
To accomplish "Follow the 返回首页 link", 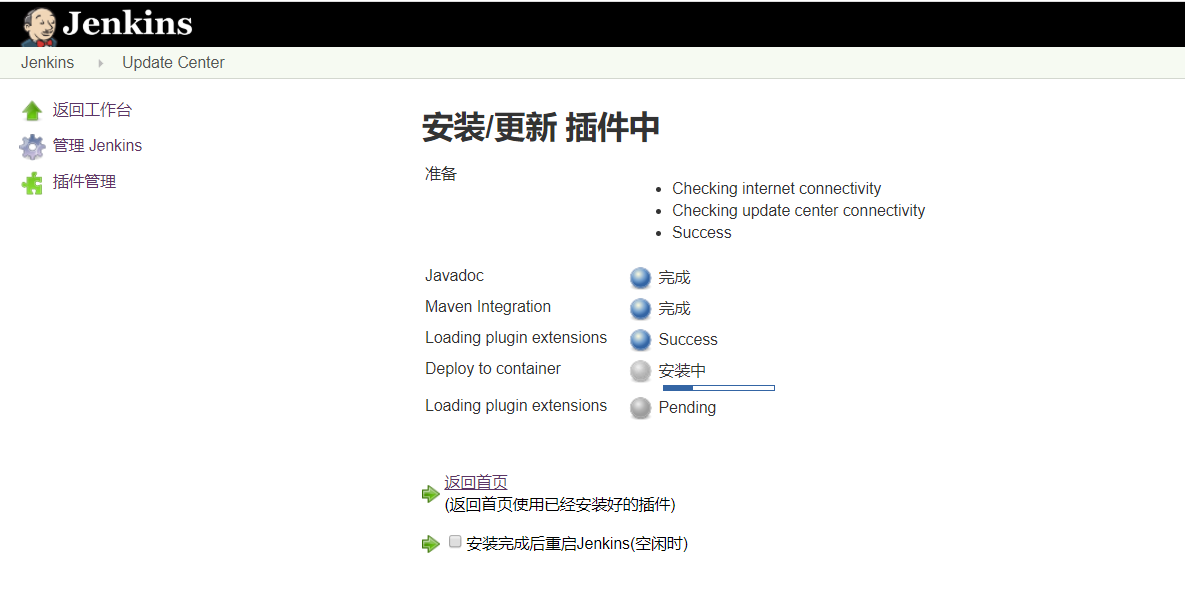I will tap(475, 482).
